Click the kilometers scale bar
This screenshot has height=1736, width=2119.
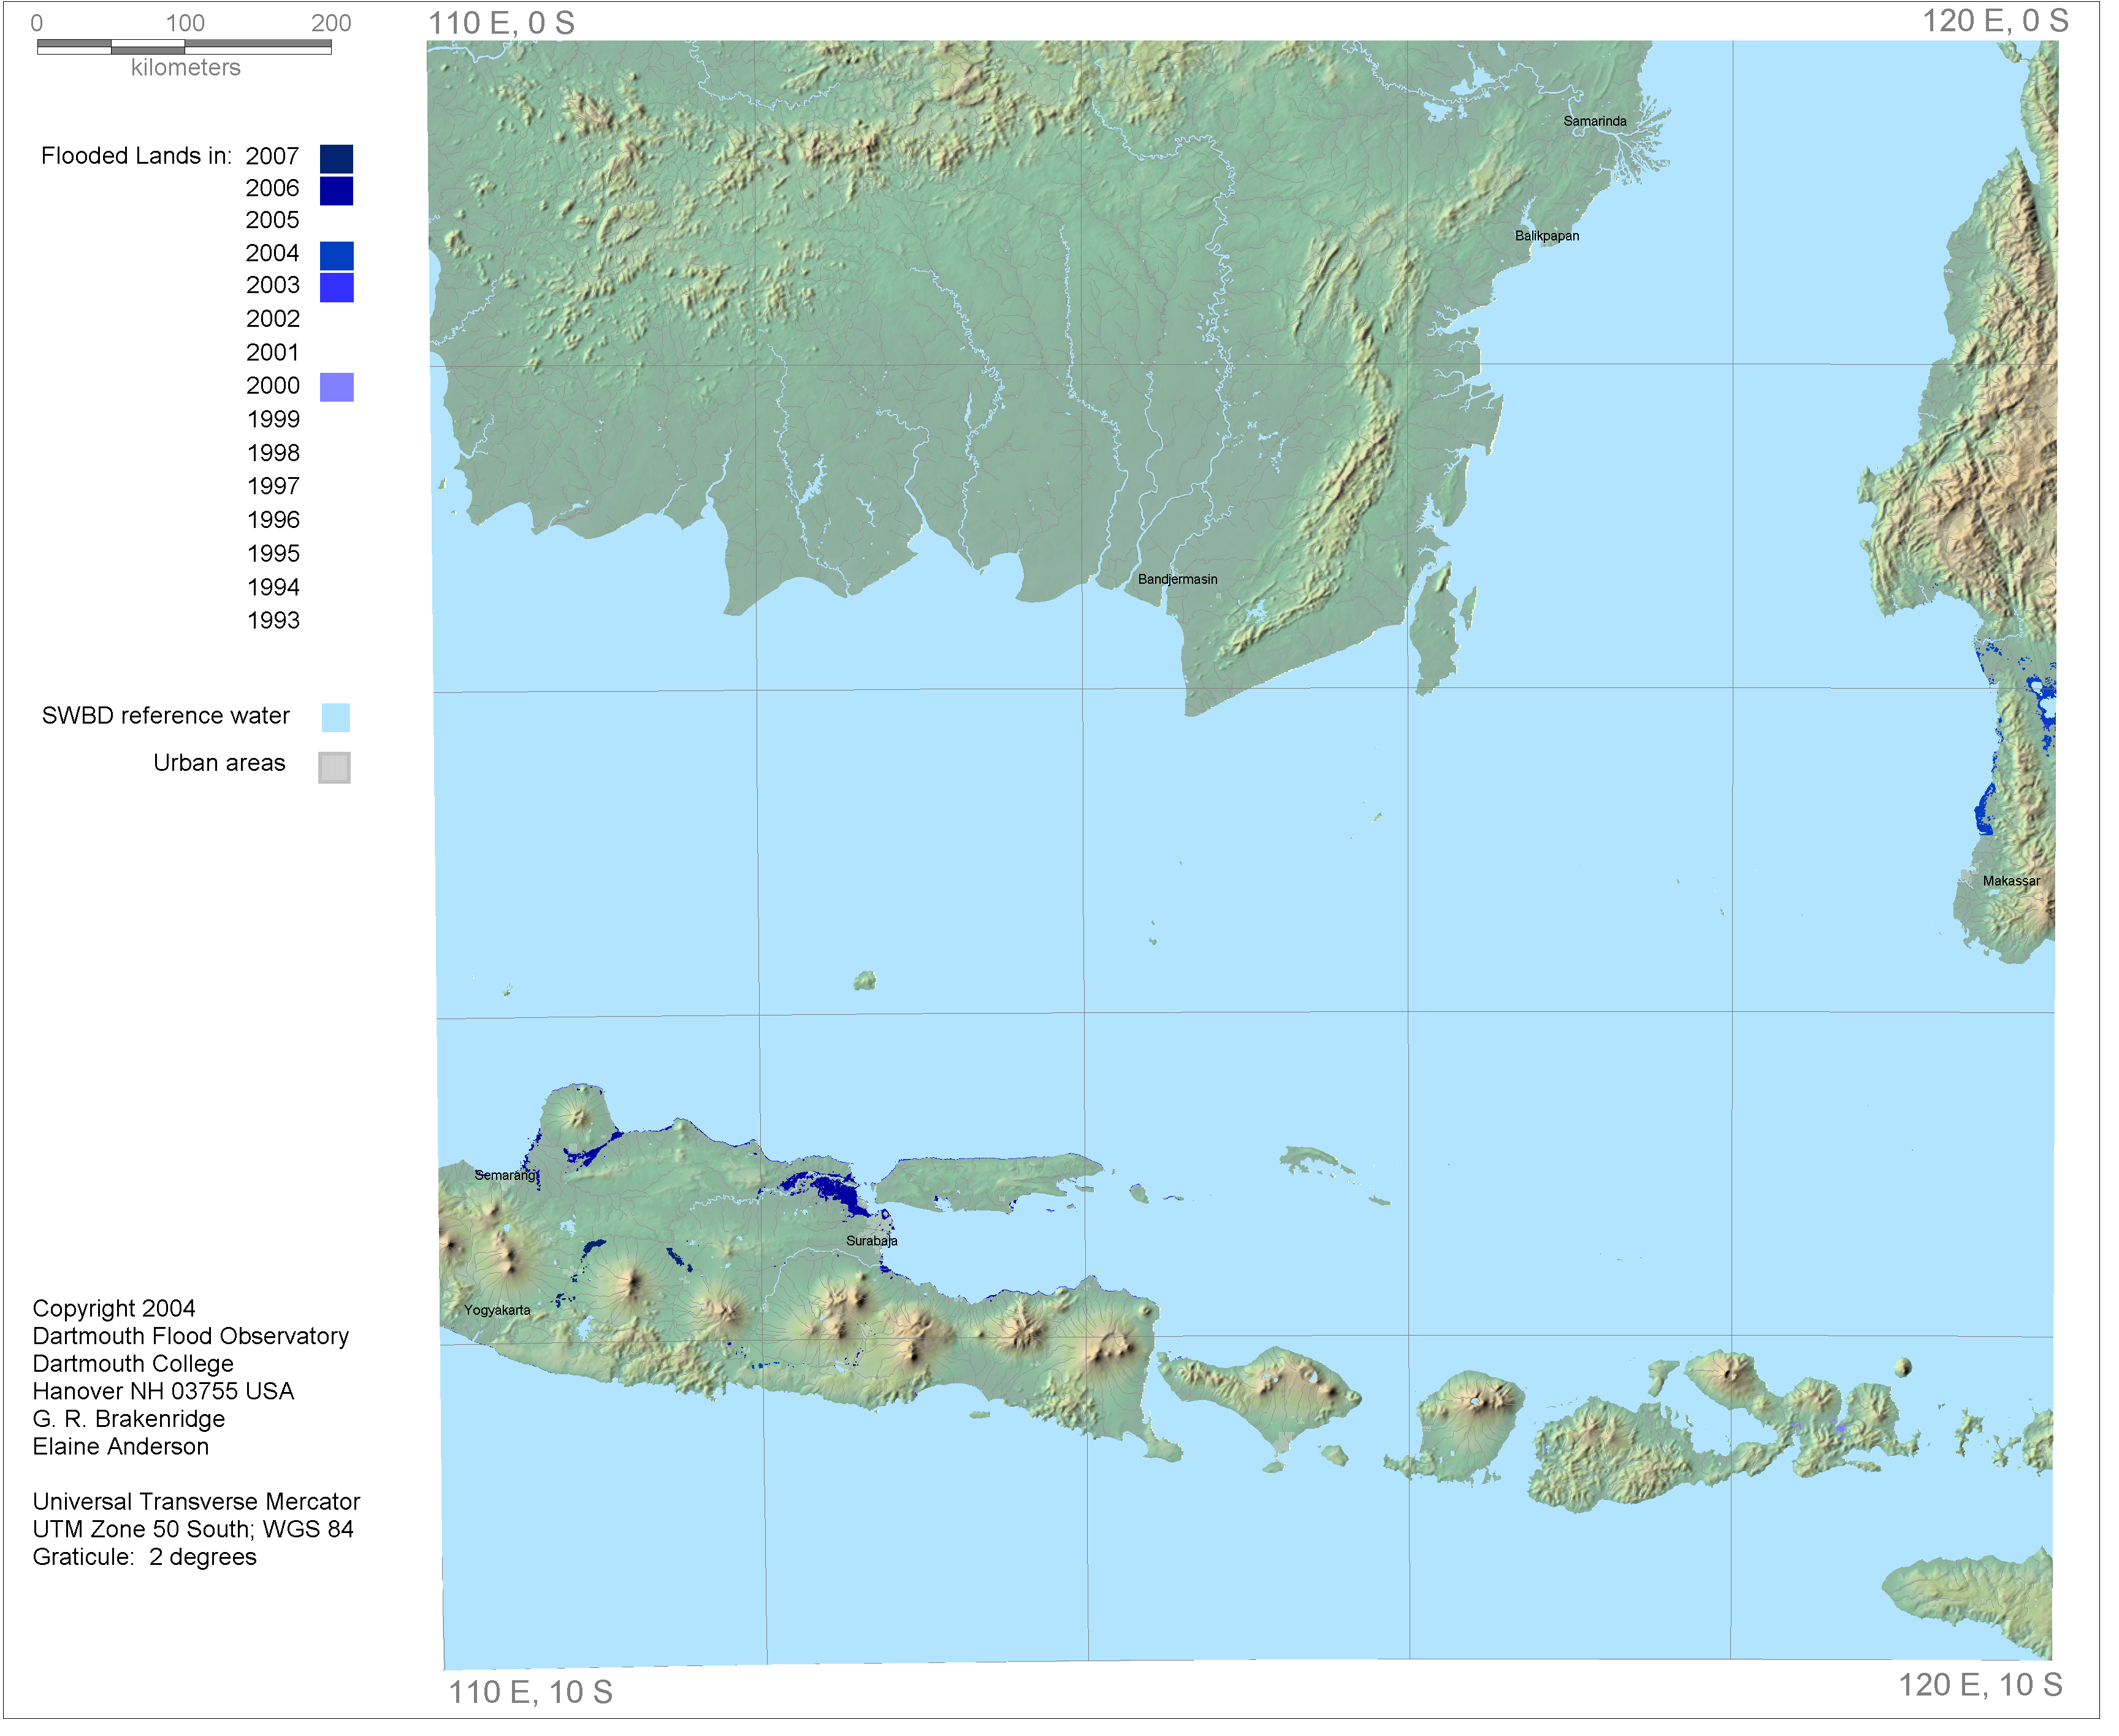point(185,47)
